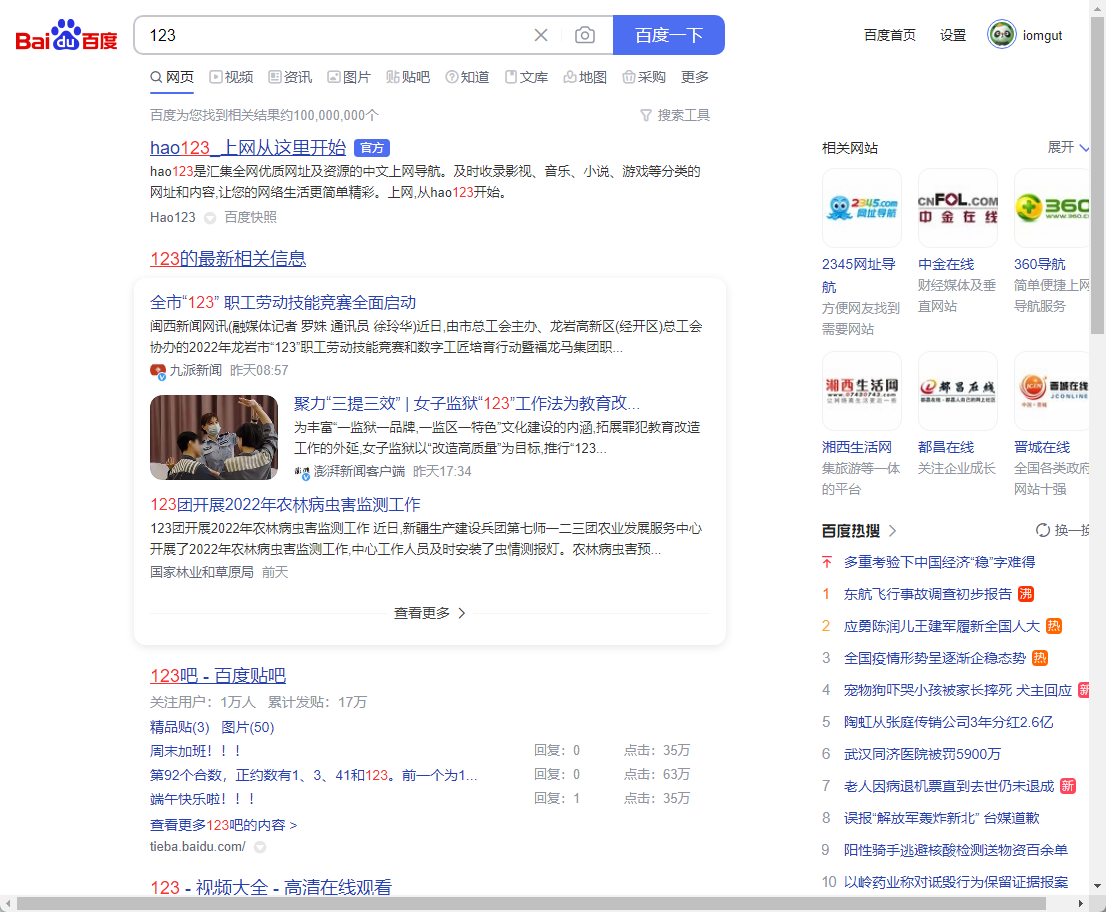Click the vertical scrollbar thumb

point(1098,175)
